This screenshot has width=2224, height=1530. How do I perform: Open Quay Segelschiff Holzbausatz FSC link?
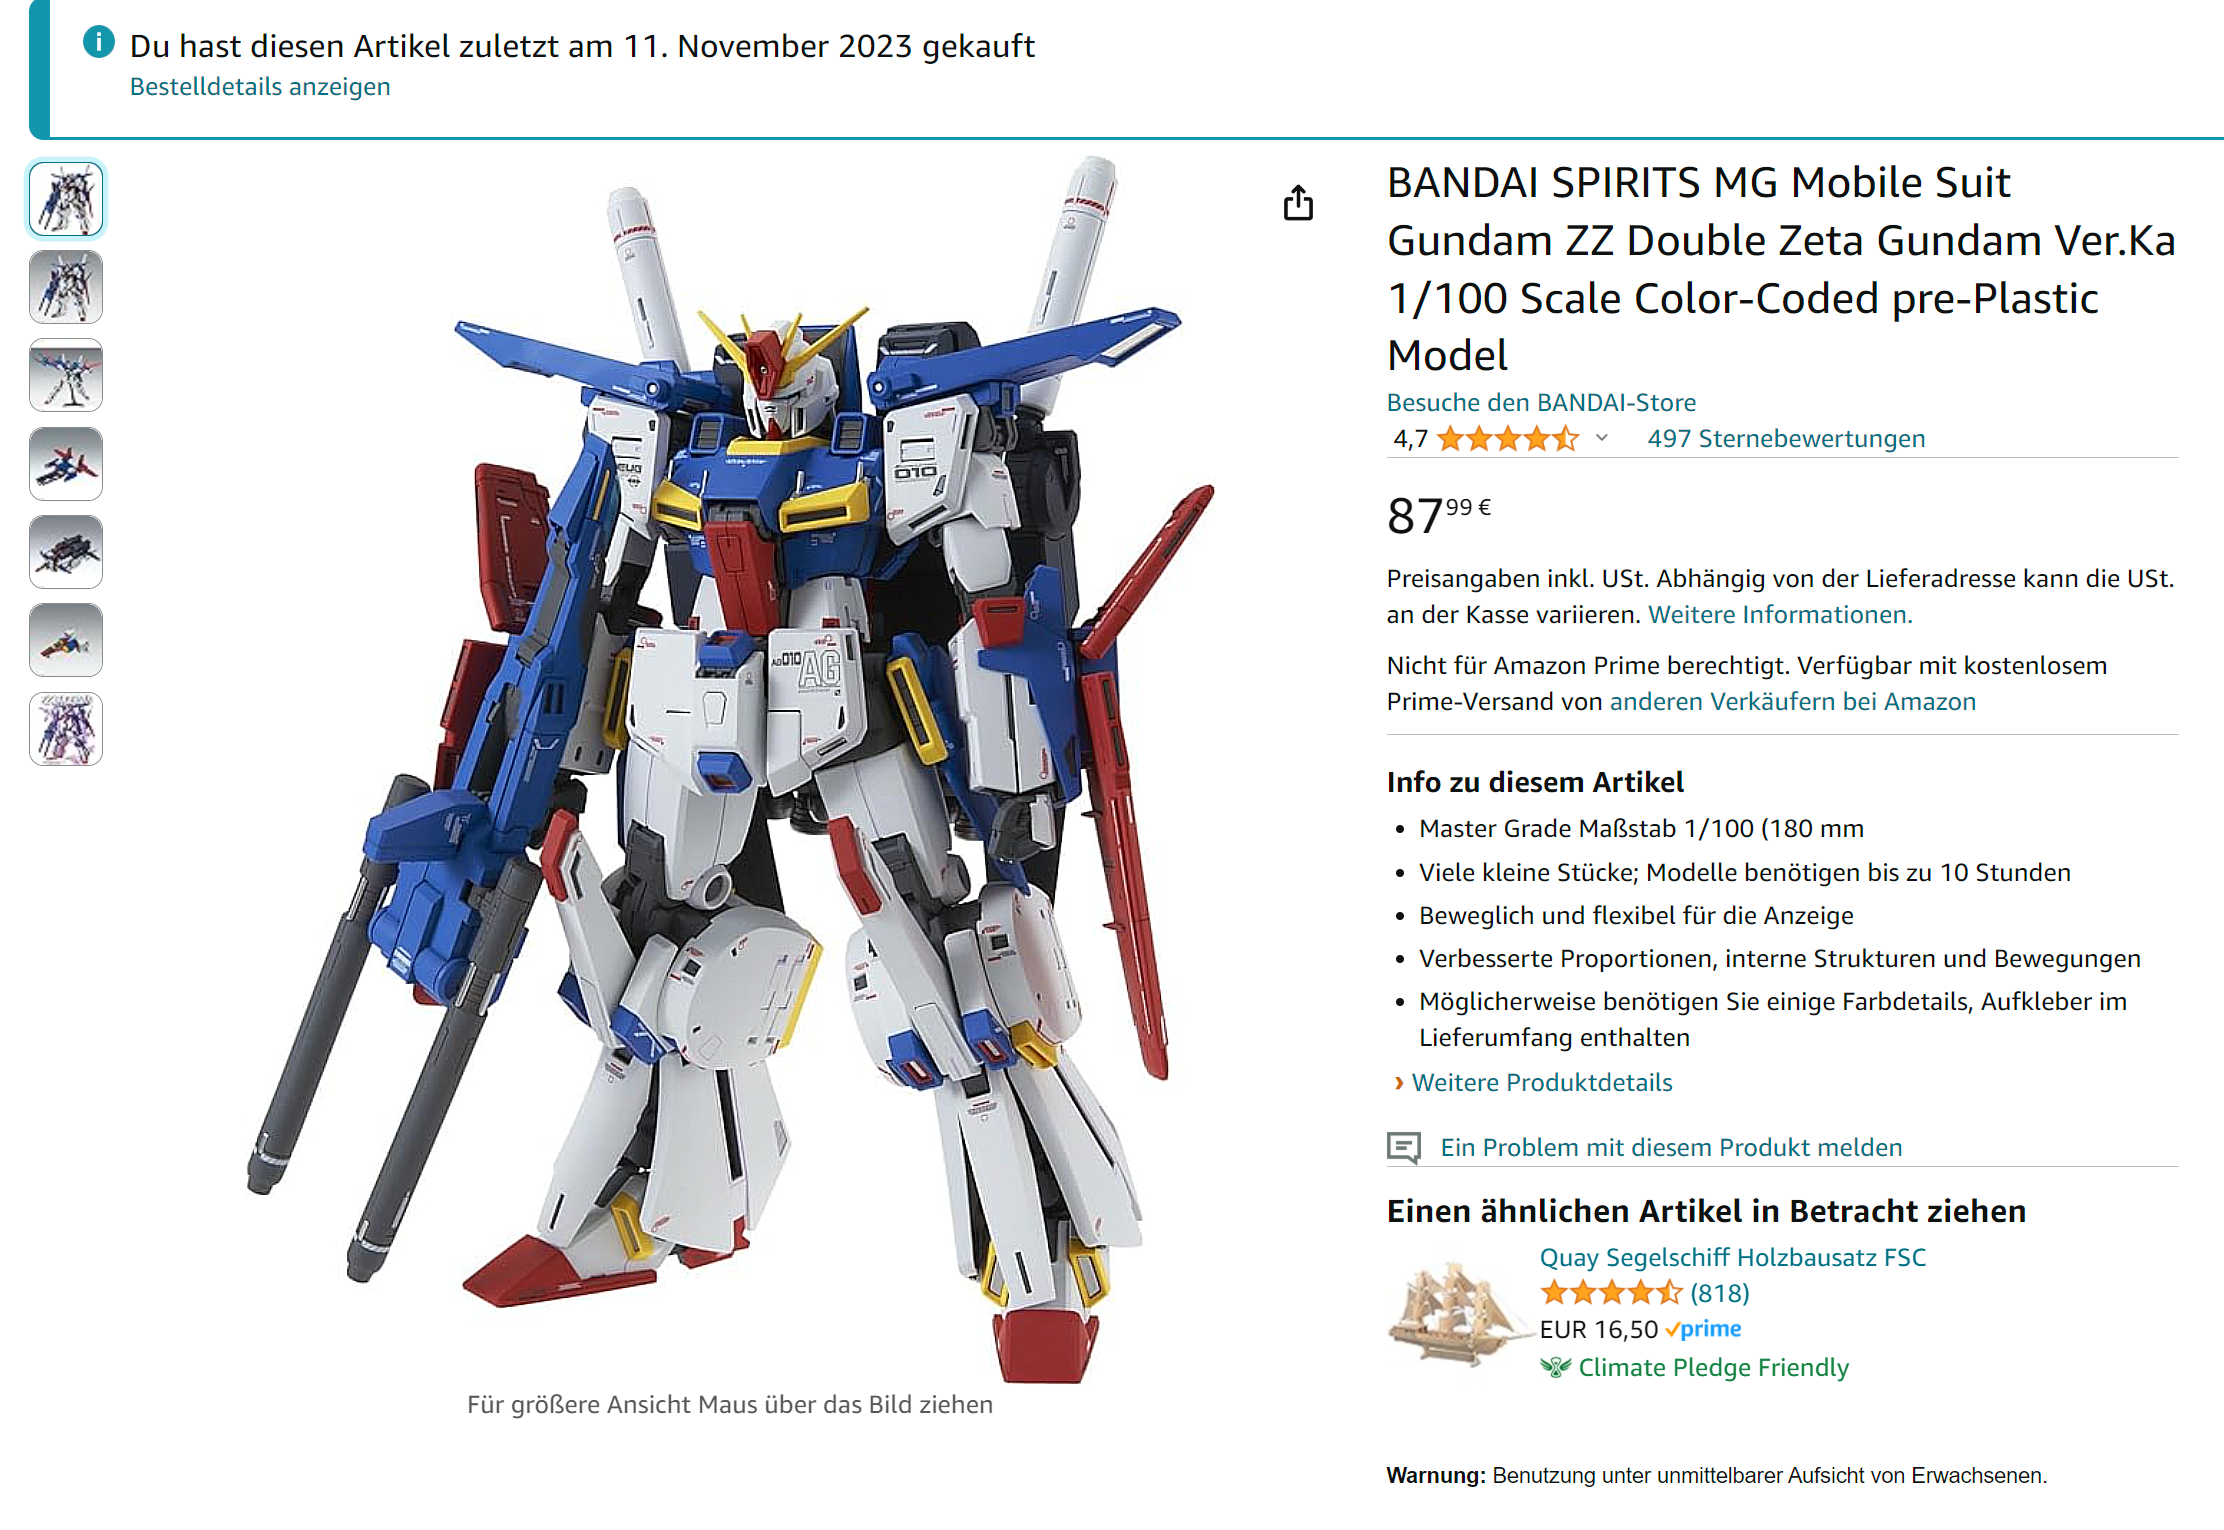pos(1733,1257)
